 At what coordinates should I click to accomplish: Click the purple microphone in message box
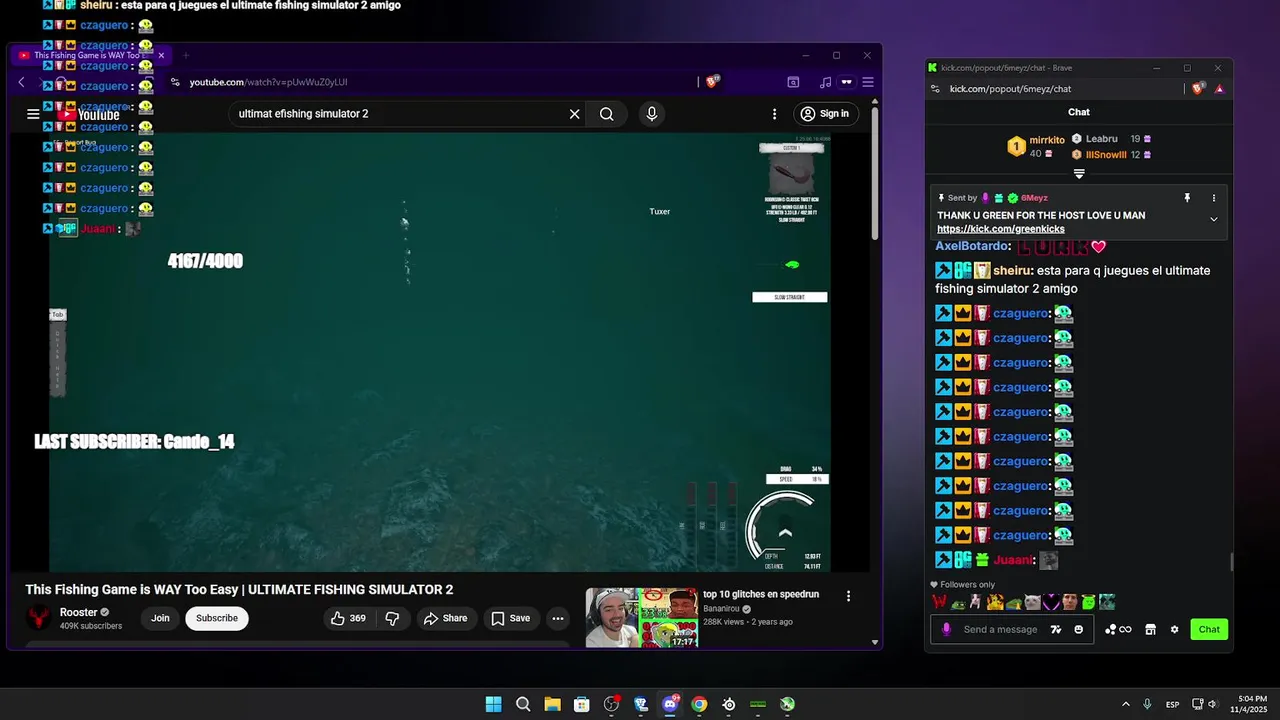[x=946, y=630]
